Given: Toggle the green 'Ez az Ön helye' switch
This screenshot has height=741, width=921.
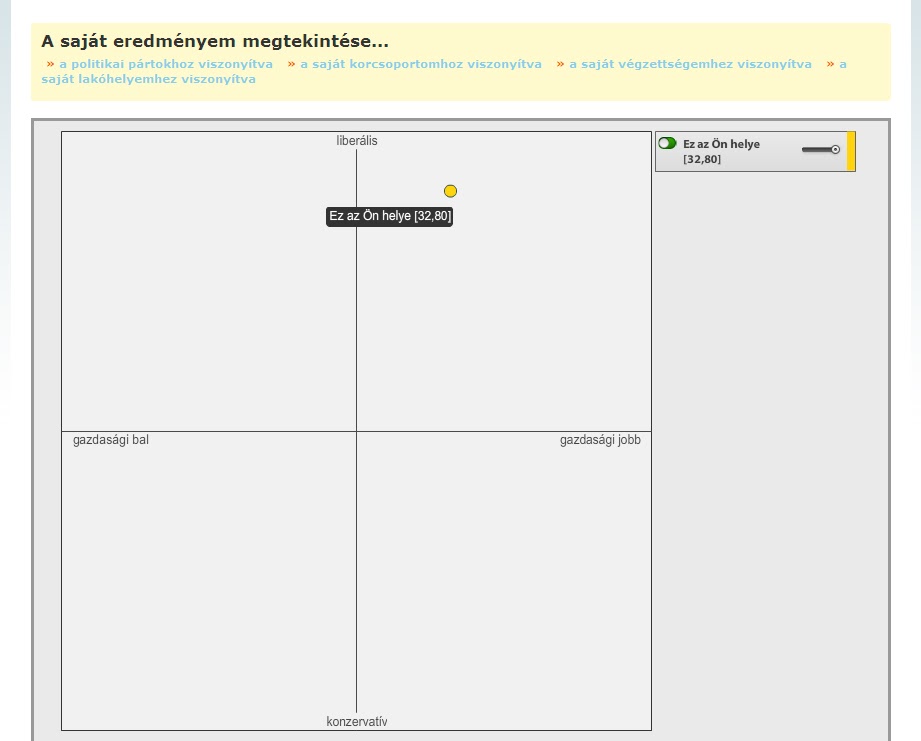Looking at the screenshot, I should point(667,143).
